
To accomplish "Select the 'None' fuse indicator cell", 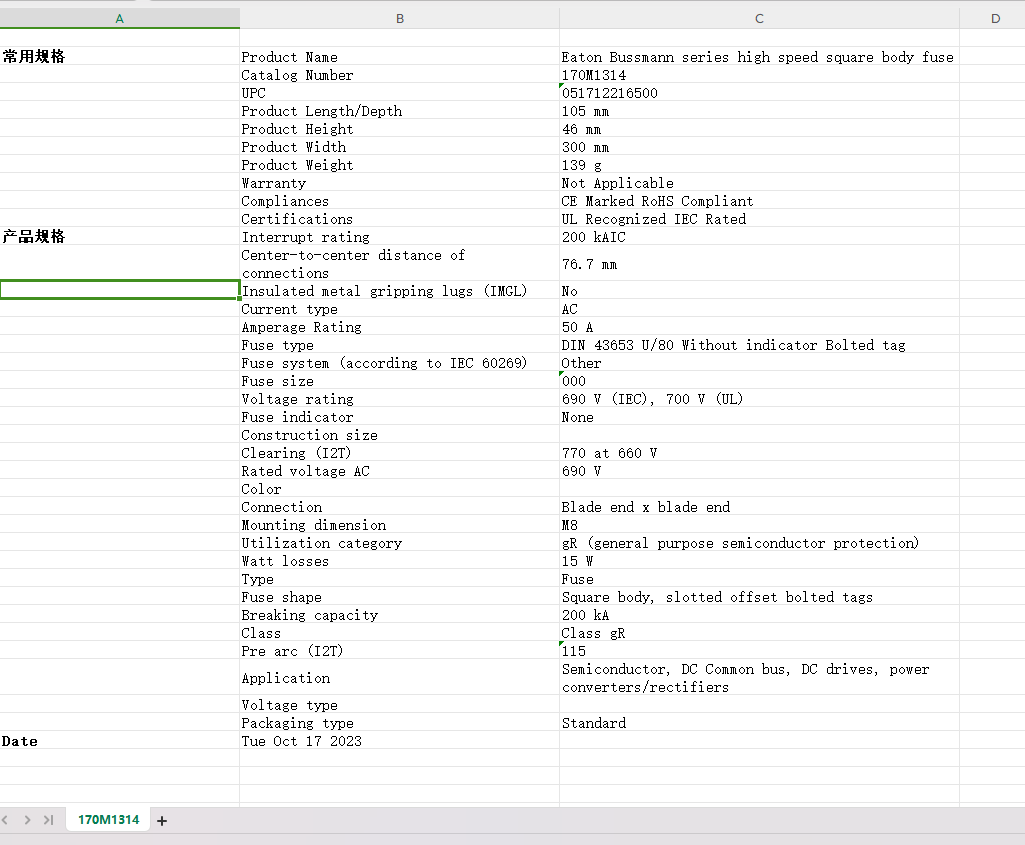I will (x=759, y=416).
